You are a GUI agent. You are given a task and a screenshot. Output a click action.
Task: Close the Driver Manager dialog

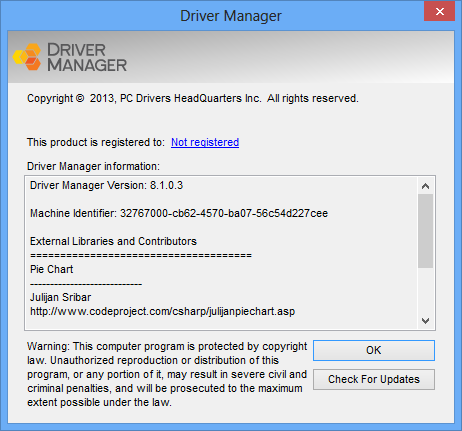tap(440, 12)
